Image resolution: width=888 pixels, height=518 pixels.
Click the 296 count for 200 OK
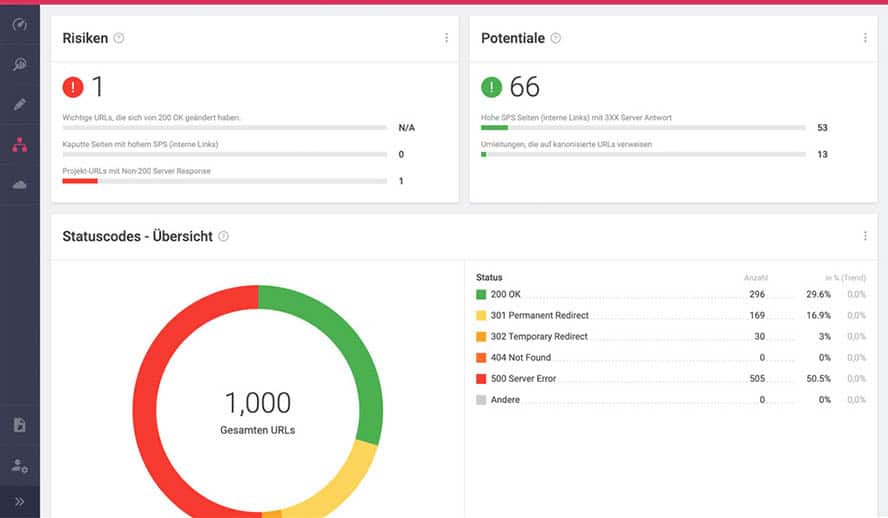tap(757, 294)
